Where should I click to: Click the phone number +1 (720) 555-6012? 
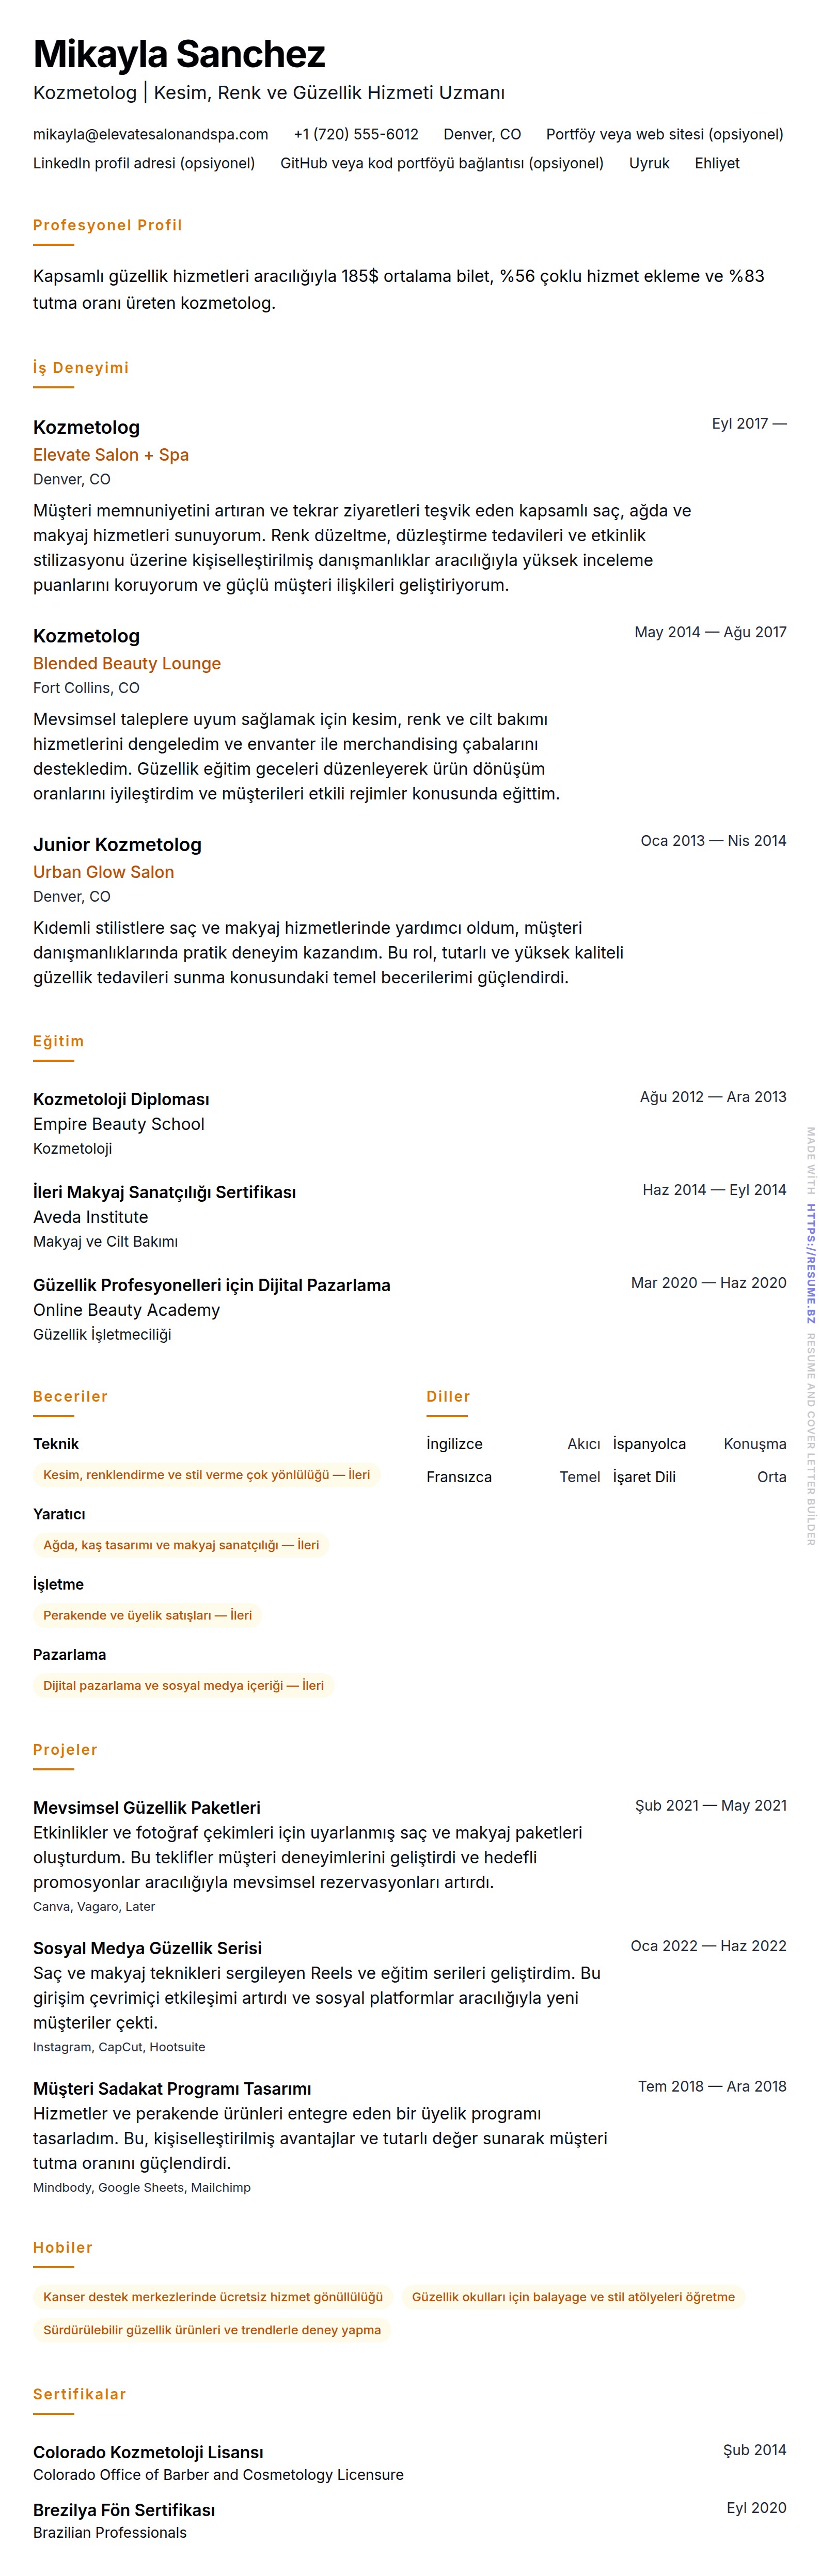[355, 134]
